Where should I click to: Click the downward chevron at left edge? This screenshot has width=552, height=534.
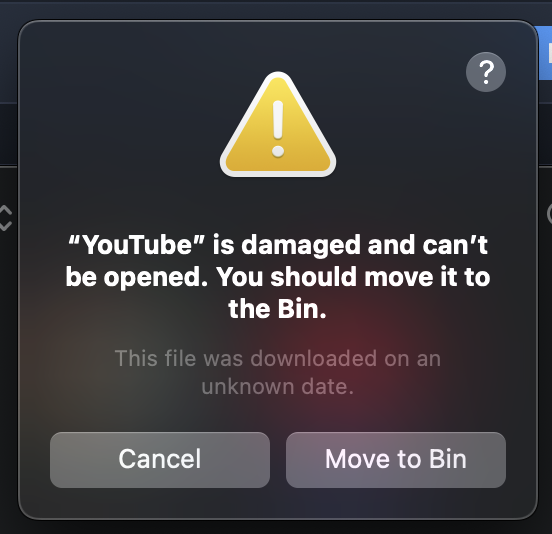pos(6,226)
